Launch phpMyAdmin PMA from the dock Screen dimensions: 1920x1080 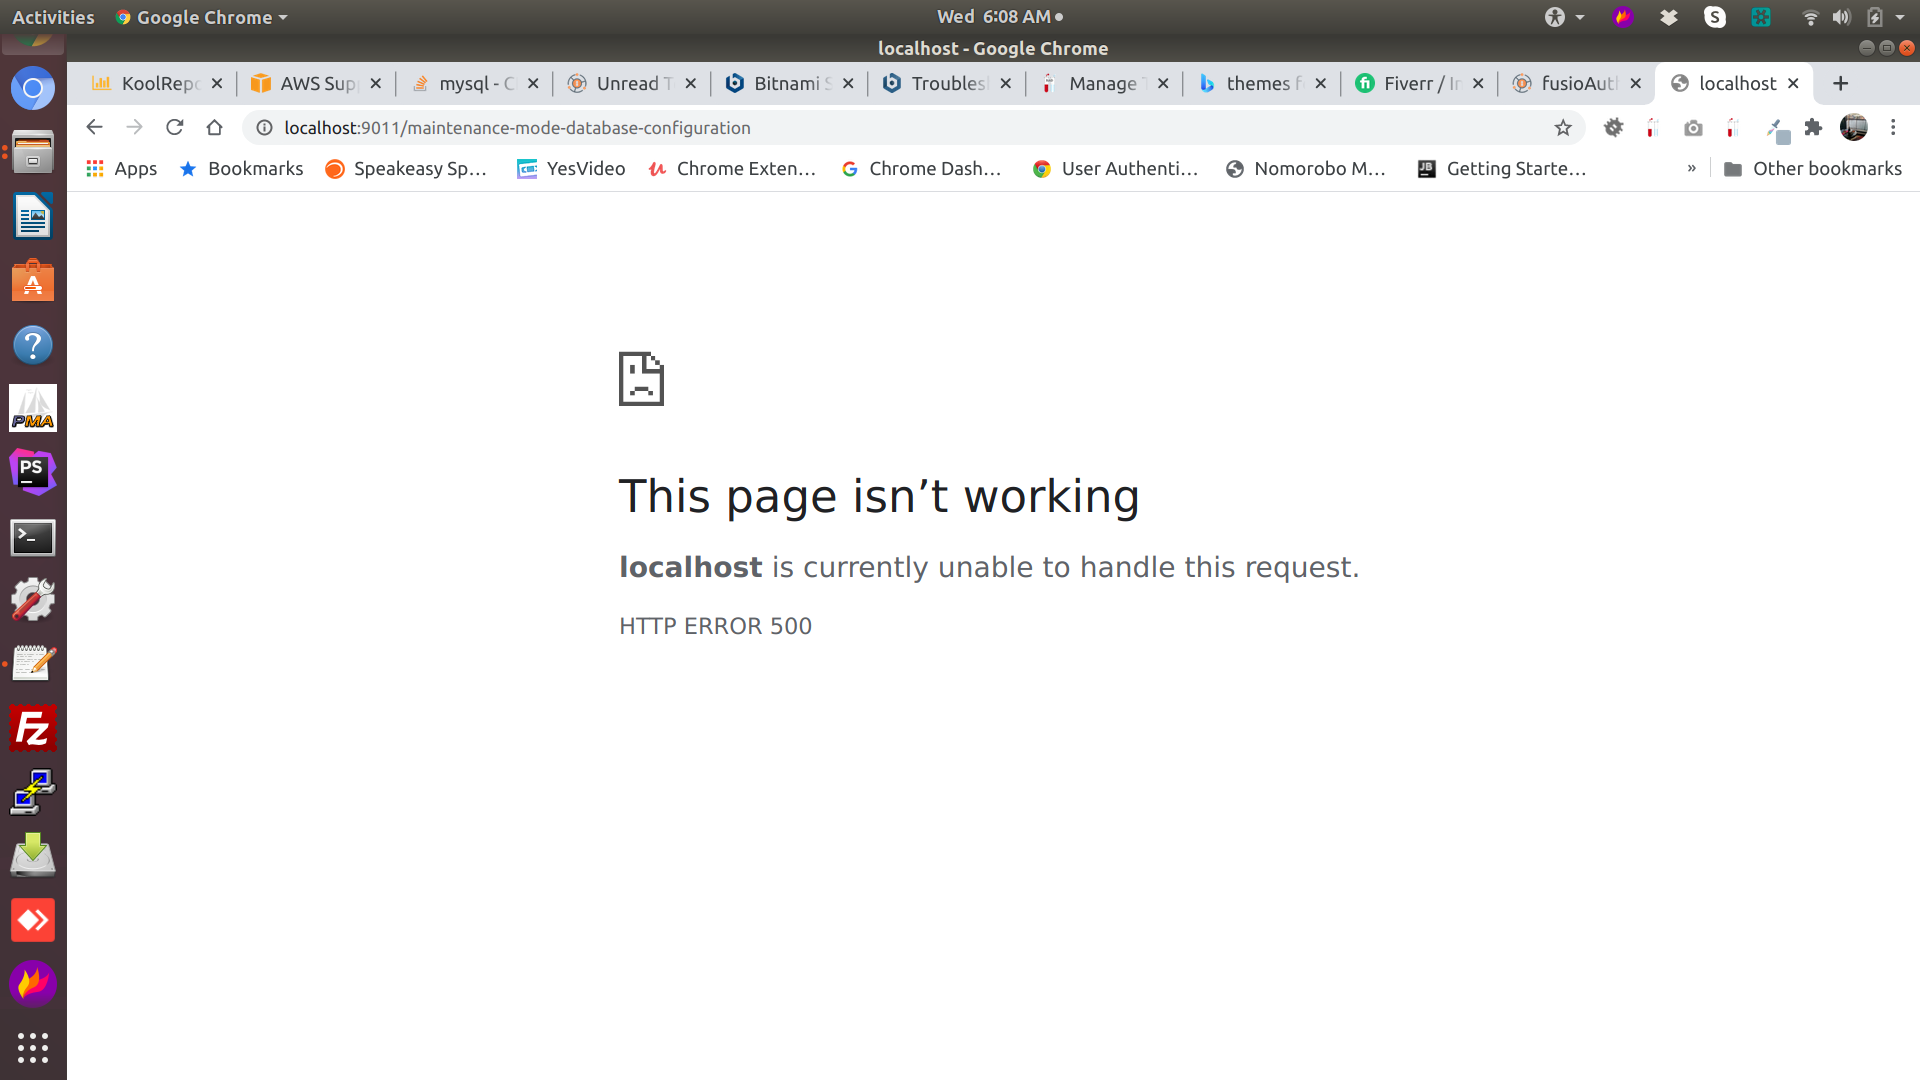coord(33,409)
